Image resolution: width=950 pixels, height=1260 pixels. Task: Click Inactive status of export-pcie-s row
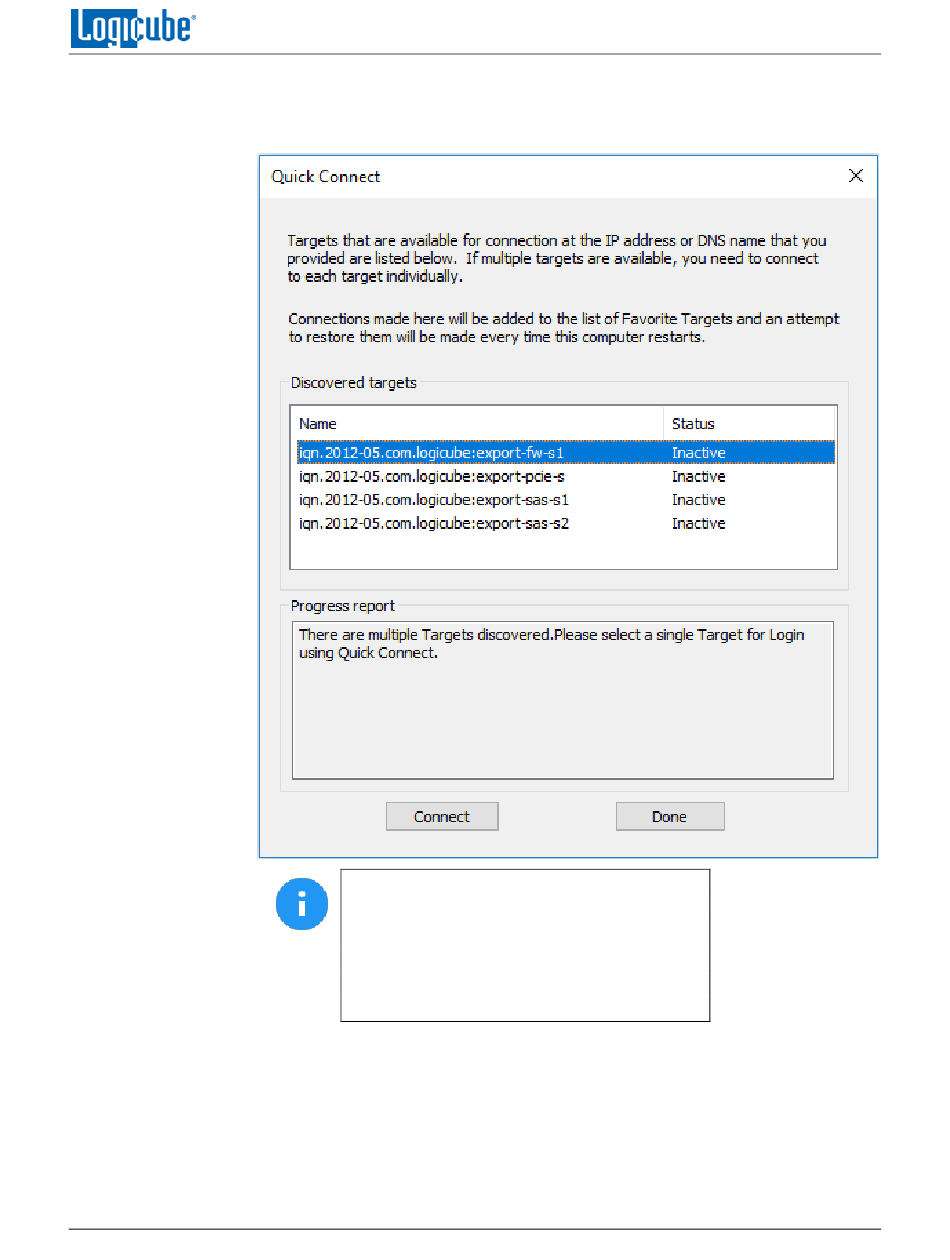pos(699,477)
